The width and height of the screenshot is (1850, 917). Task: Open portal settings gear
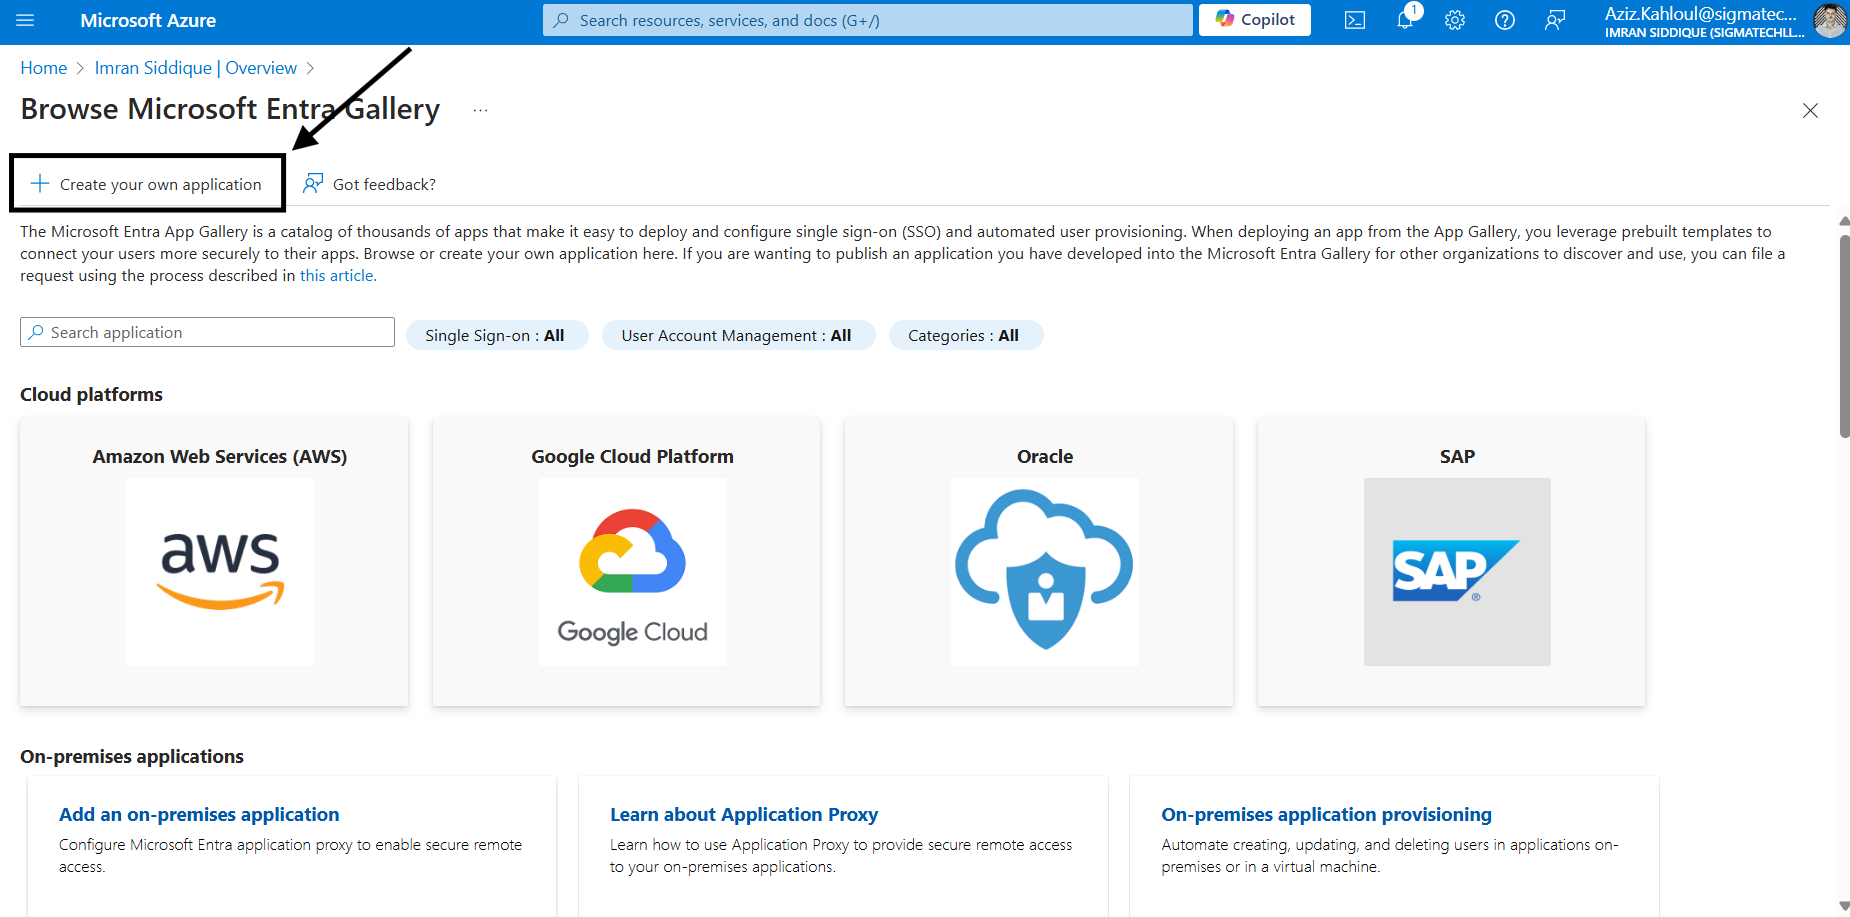coord(1455,20)
